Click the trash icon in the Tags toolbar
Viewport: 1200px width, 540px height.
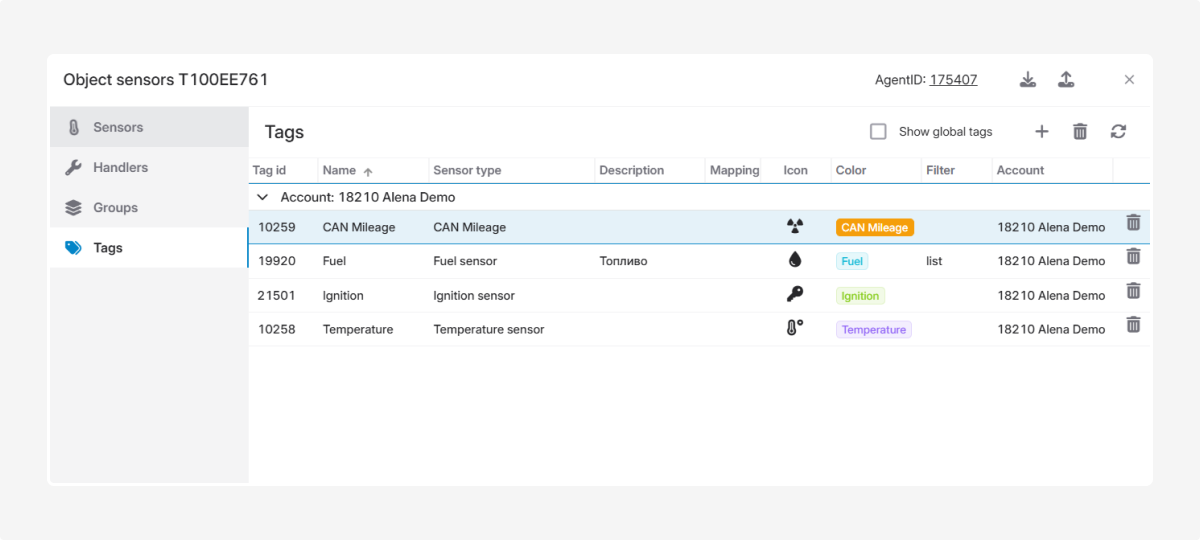coord(1080,132)
